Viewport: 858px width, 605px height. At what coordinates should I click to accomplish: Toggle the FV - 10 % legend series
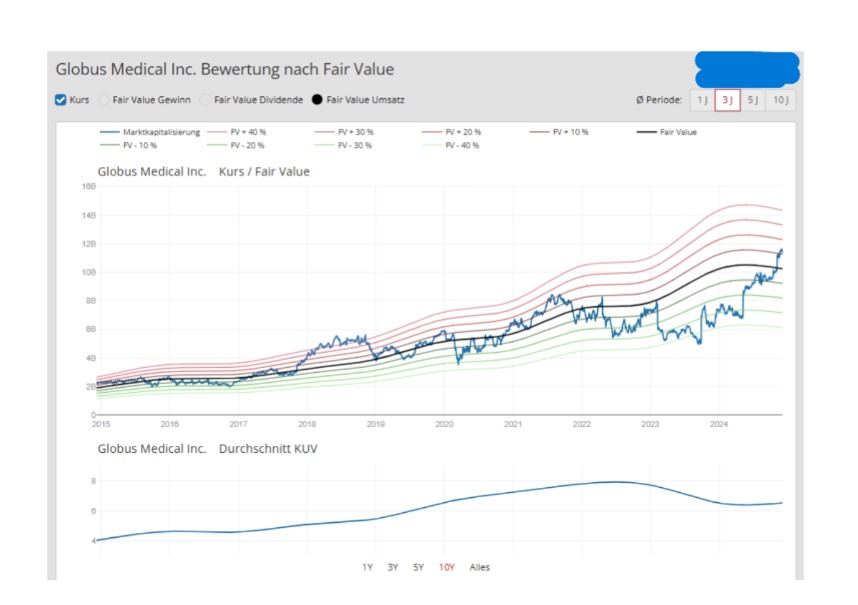point(129,145)
